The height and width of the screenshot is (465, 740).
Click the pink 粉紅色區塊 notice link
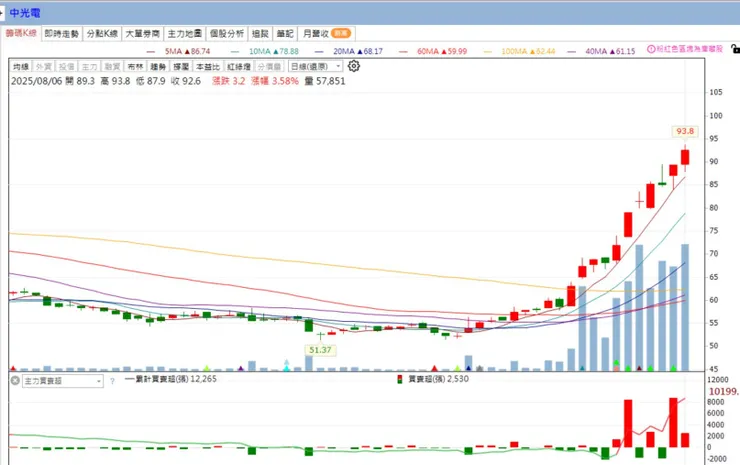coord(690,49)
